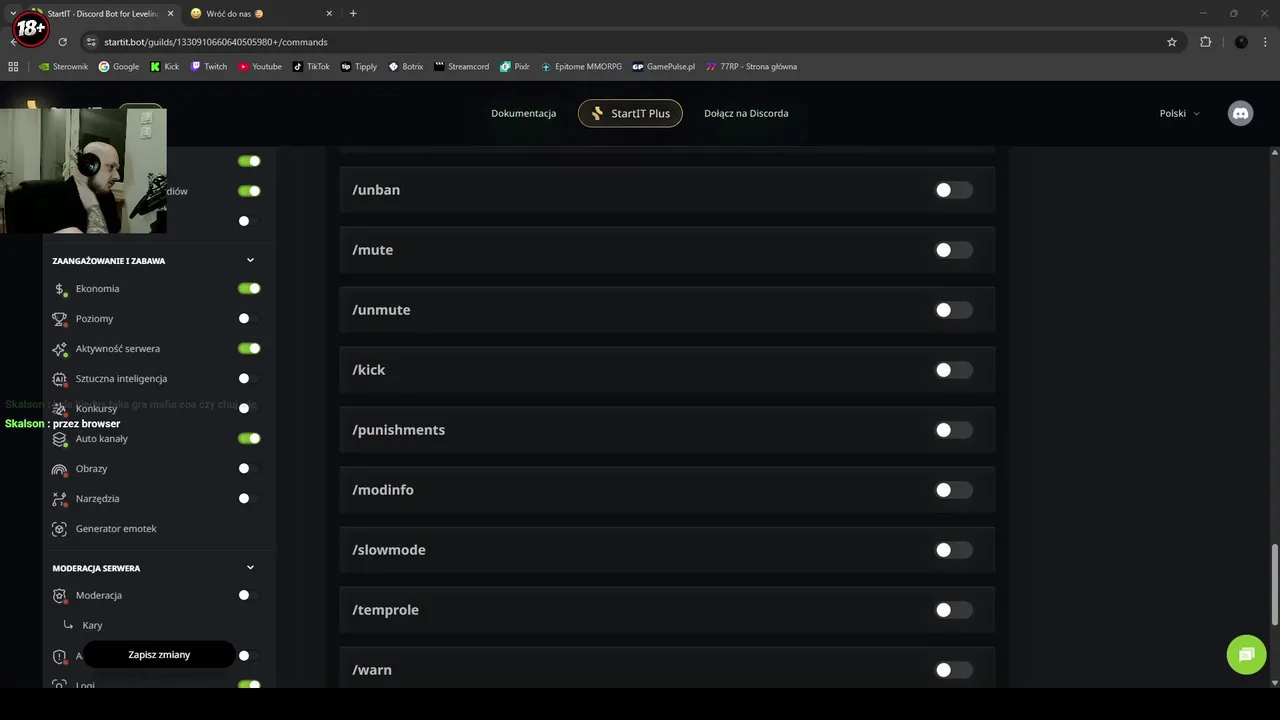The height and width of the screenshot is (720, 1280).
Task: Enable the Obrazy module toggle
Action: 249,469
